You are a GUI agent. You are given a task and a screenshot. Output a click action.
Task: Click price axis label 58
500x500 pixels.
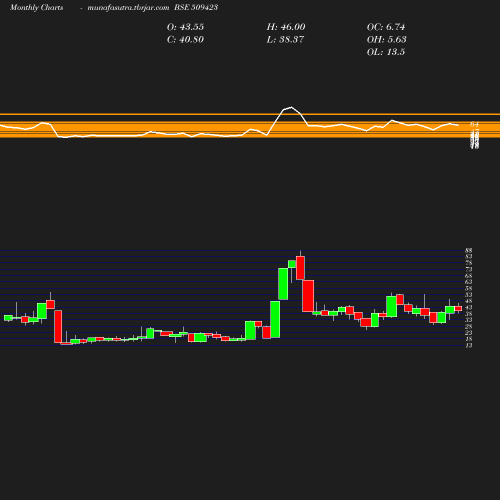[x=469, y=289]
